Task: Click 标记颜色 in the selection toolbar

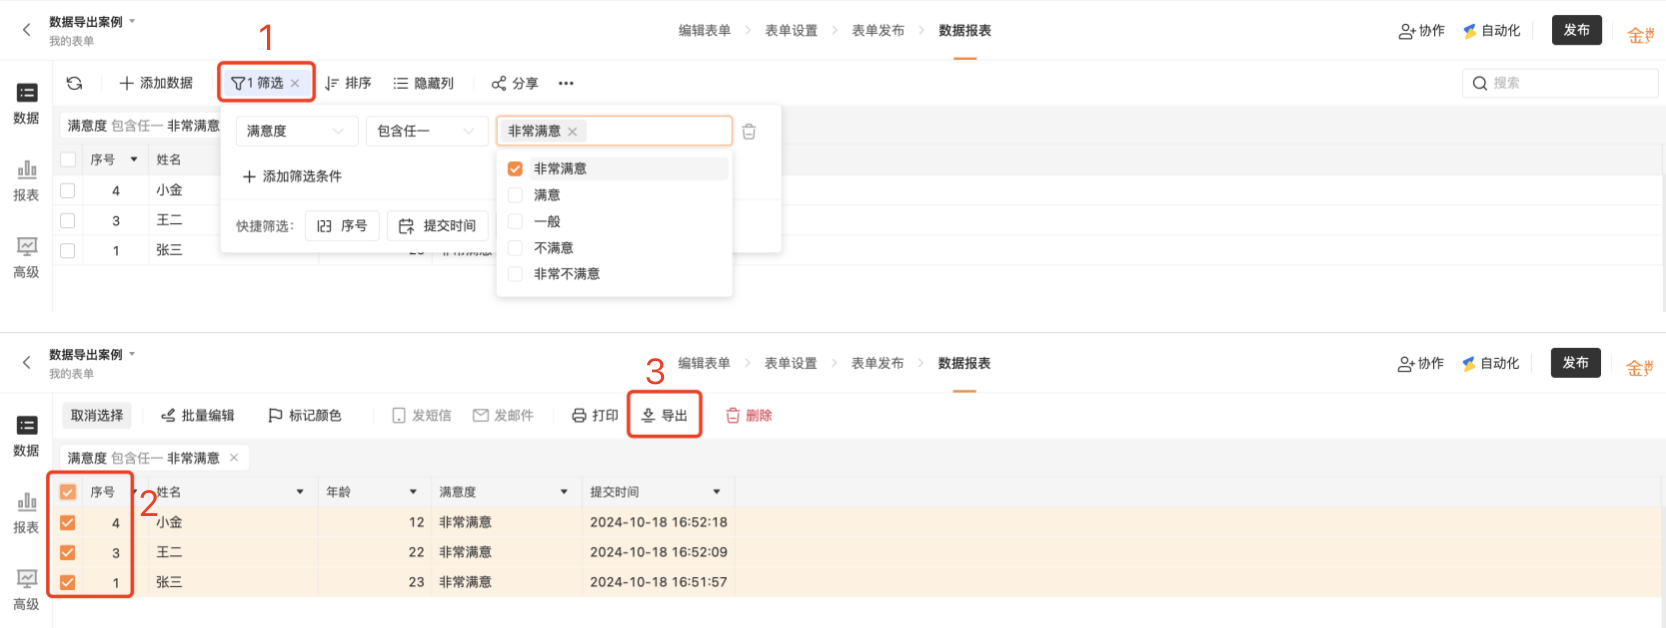Action: click(305, 416)
